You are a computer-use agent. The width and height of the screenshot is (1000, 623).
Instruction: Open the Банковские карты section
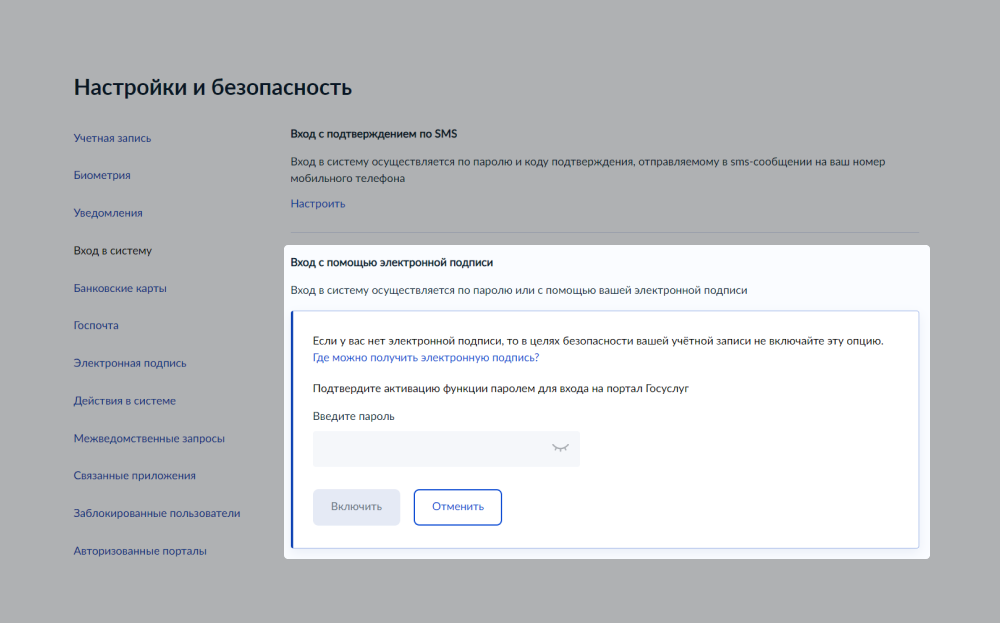tap(120, 288)
